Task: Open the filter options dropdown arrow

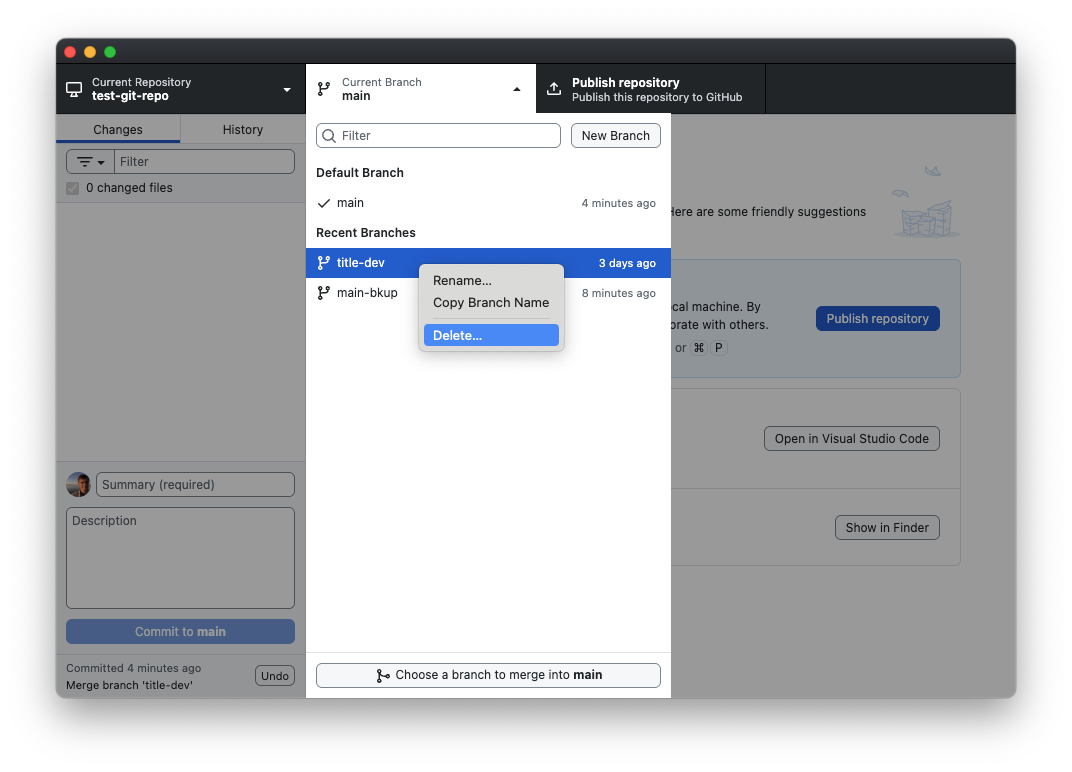Action: click(101, 163)
